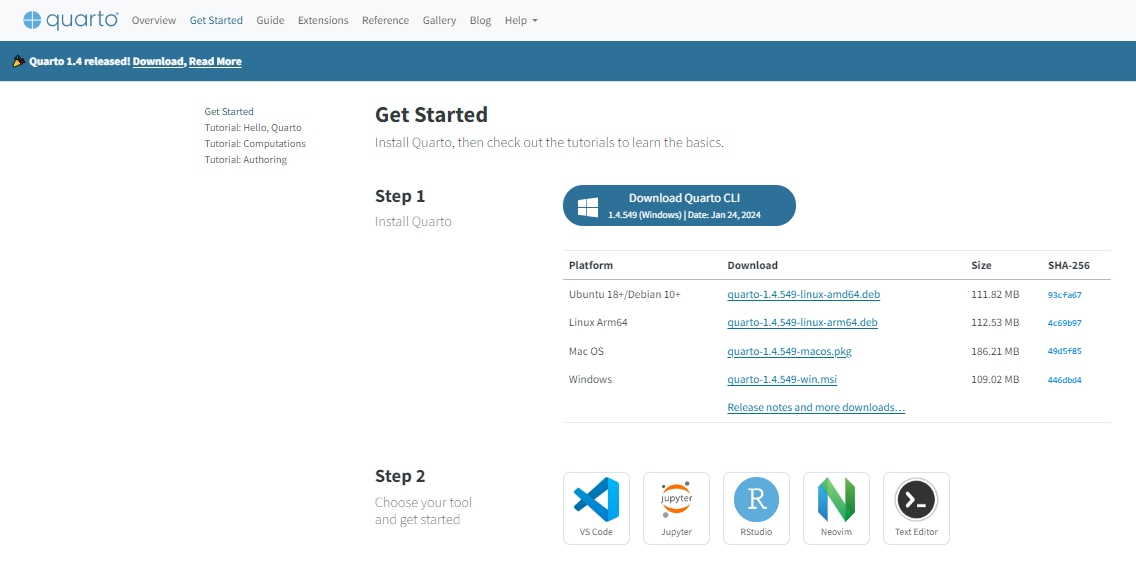Go to the Guide nav item
Image resolution: width=1136 pixels, height=568 pixels.
[270, 20]
